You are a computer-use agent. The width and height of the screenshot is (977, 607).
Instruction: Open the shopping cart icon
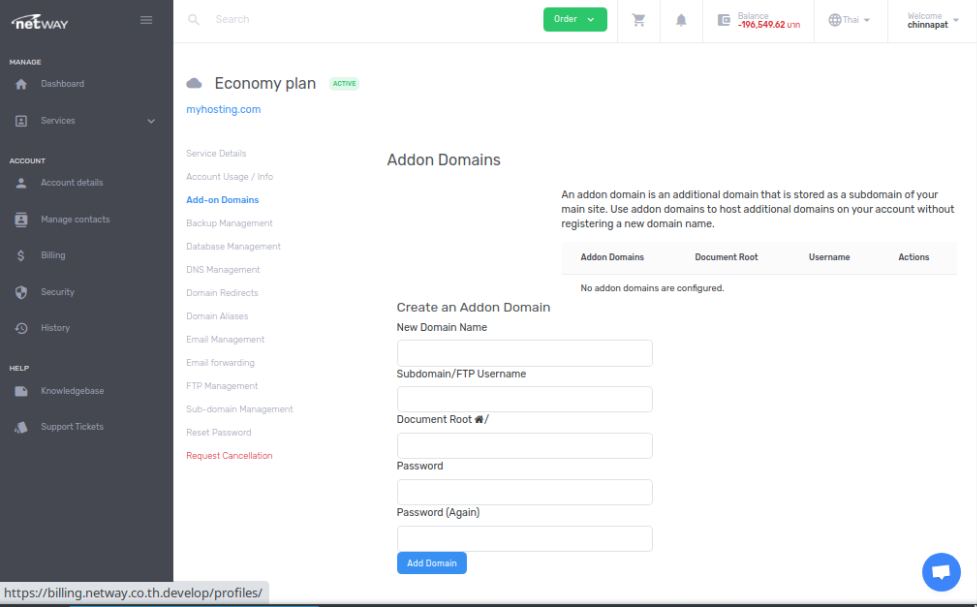point(638,20)
